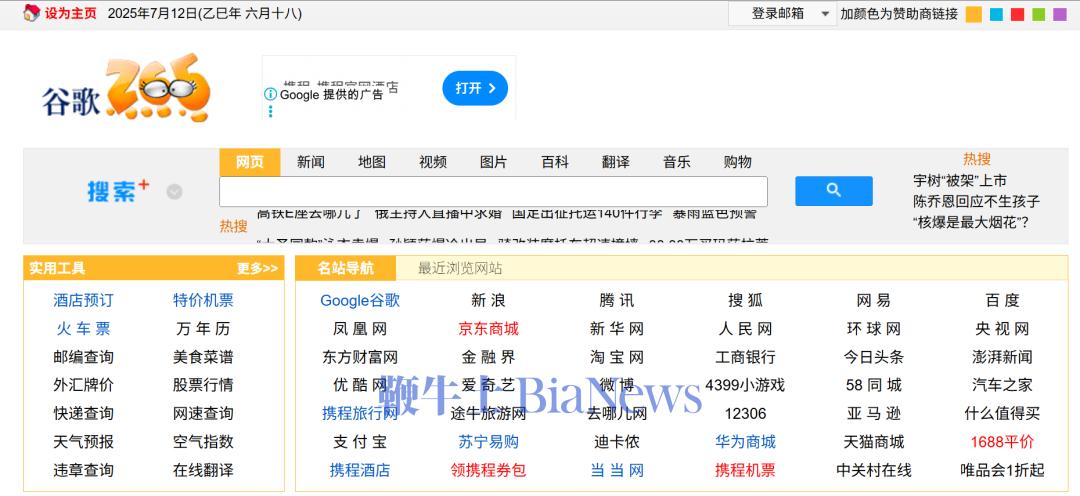The height and width of the screenshot is (496, 1080).
Task: Open the 什么值得买 site link
Action: (1002, 413)
